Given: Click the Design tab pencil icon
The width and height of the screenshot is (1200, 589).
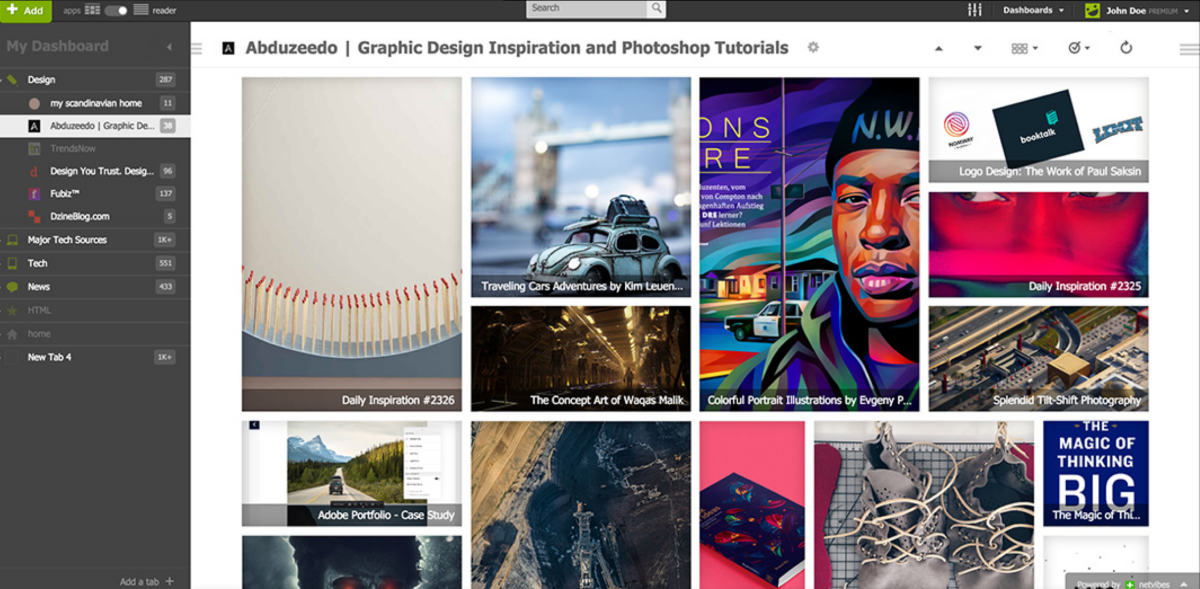Looking at the screenshot, I should click(x=12, y=79).
